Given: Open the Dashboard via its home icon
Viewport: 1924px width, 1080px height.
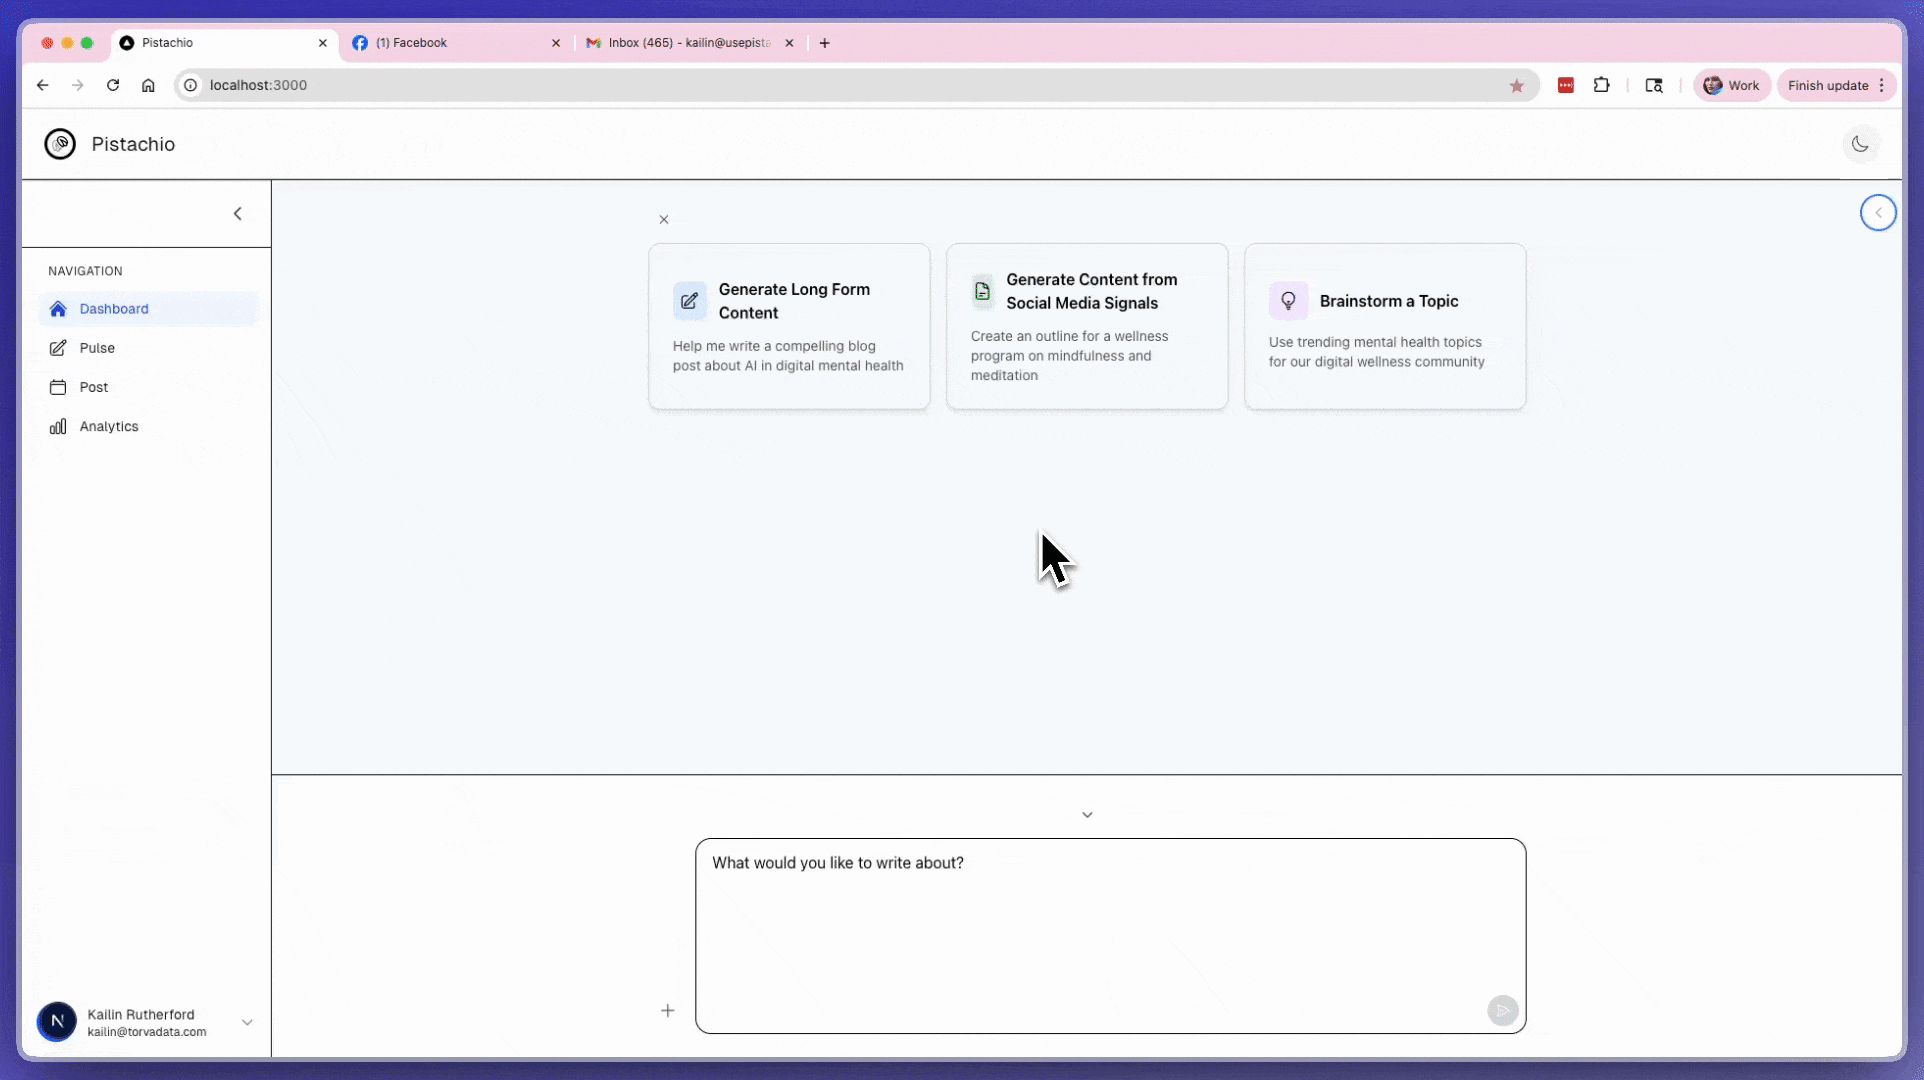Looking at the screenshot, I should (x=58, y=309).
